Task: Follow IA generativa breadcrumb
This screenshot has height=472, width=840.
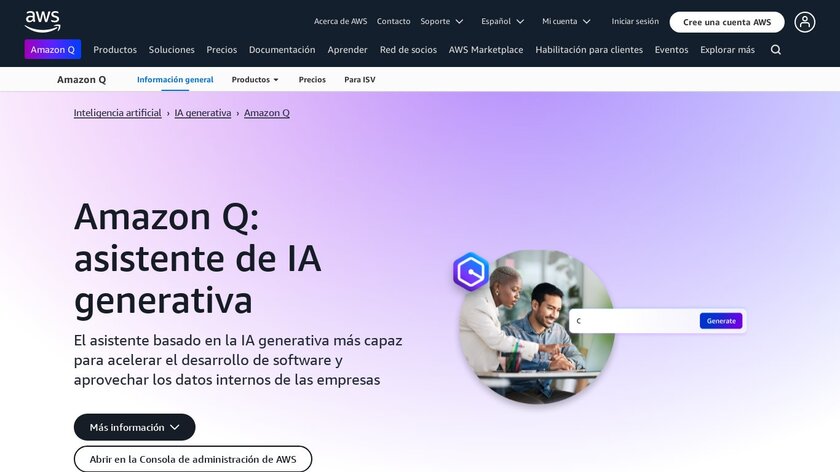Action: coord(202,113)
